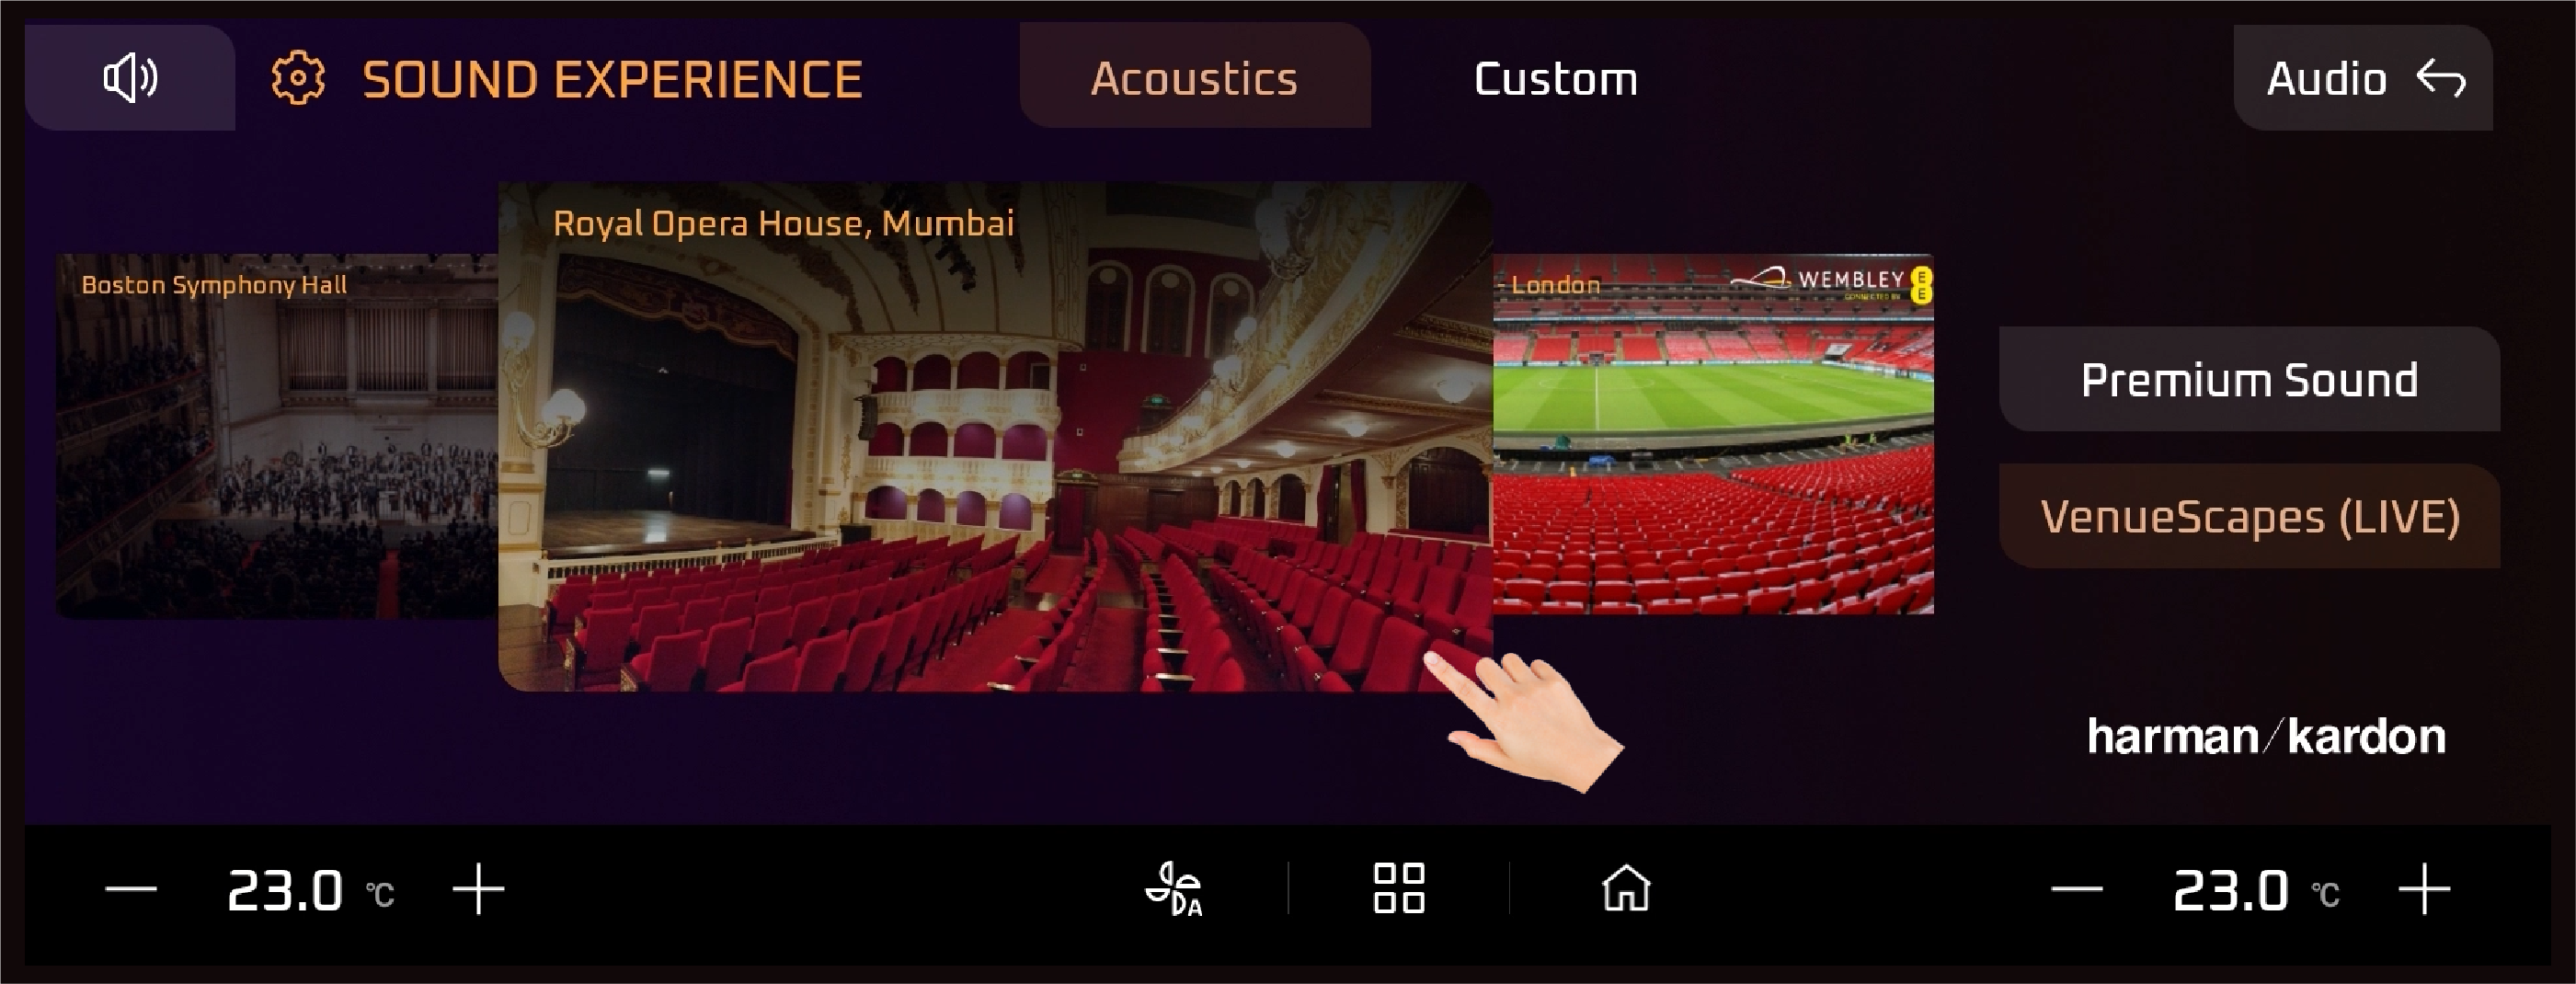The width and height of the screenshot is (2576, 984).
Task: Tap the fan climate control icon
Action: (x=1174, y=889)
